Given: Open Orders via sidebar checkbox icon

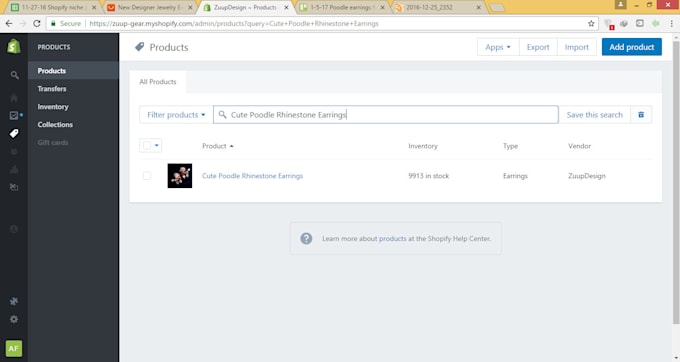Looking at the screenshot, I should point(14,115).
